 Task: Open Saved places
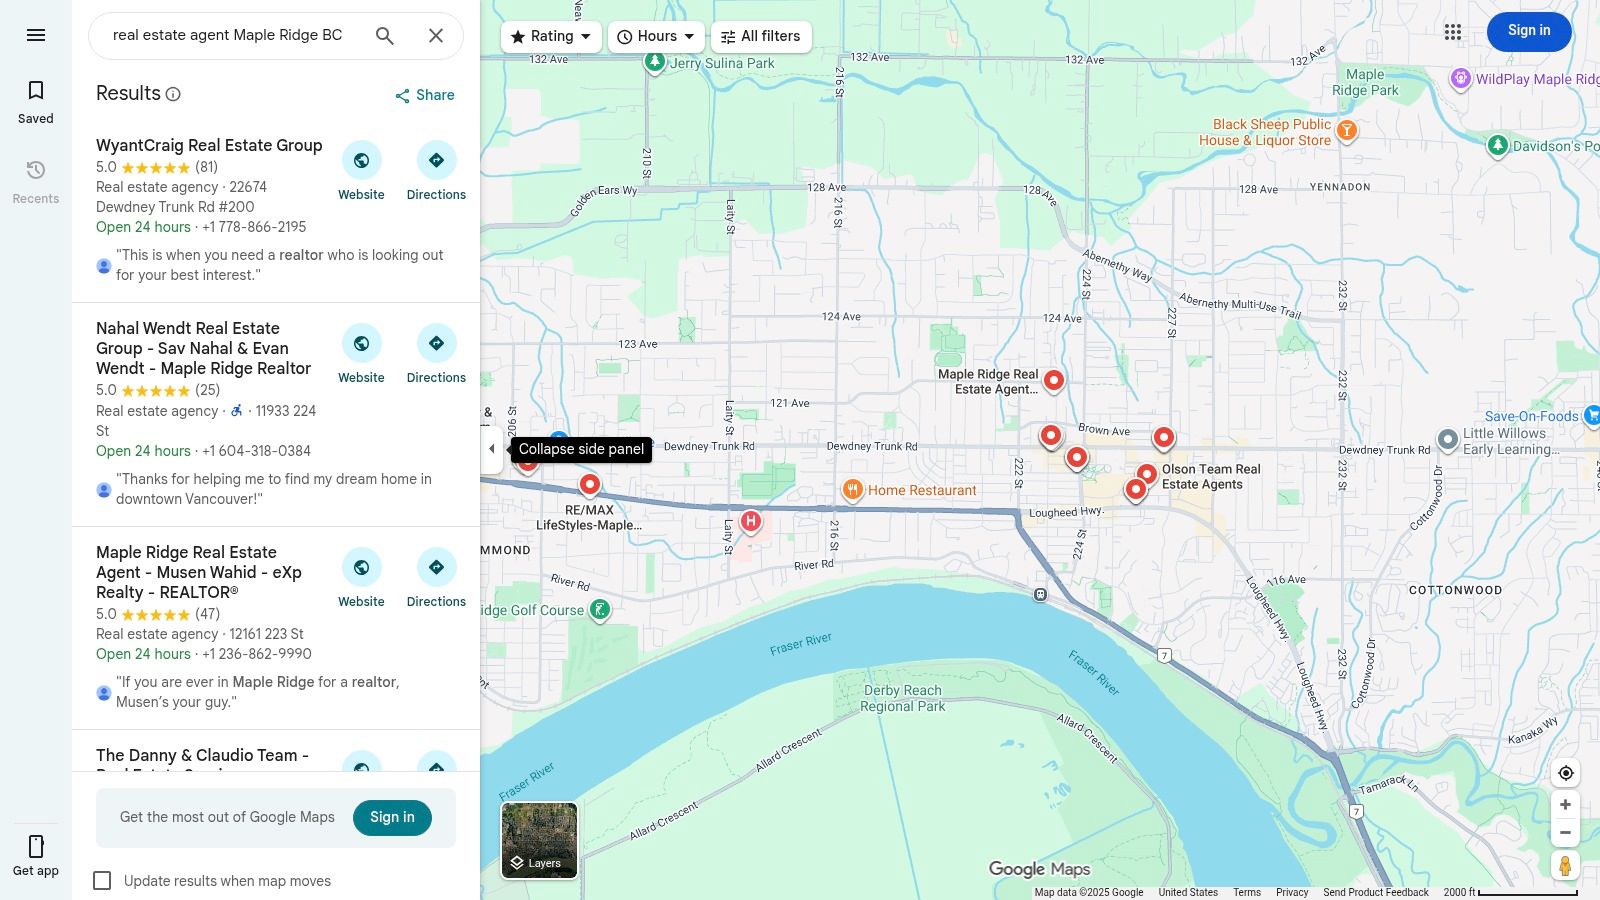(x=36, y=102)
